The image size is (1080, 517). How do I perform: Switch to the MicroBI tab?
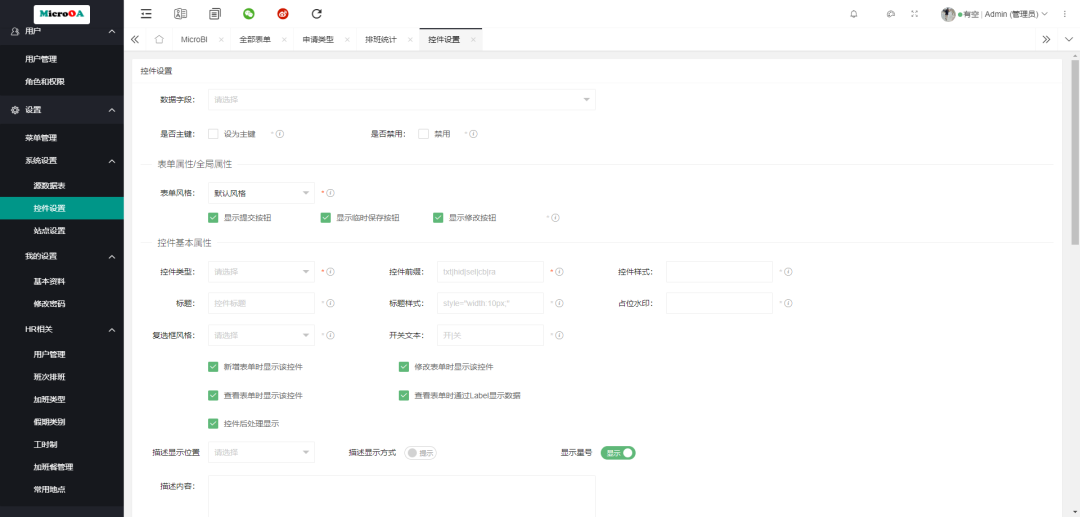click(x=194, y=39)
